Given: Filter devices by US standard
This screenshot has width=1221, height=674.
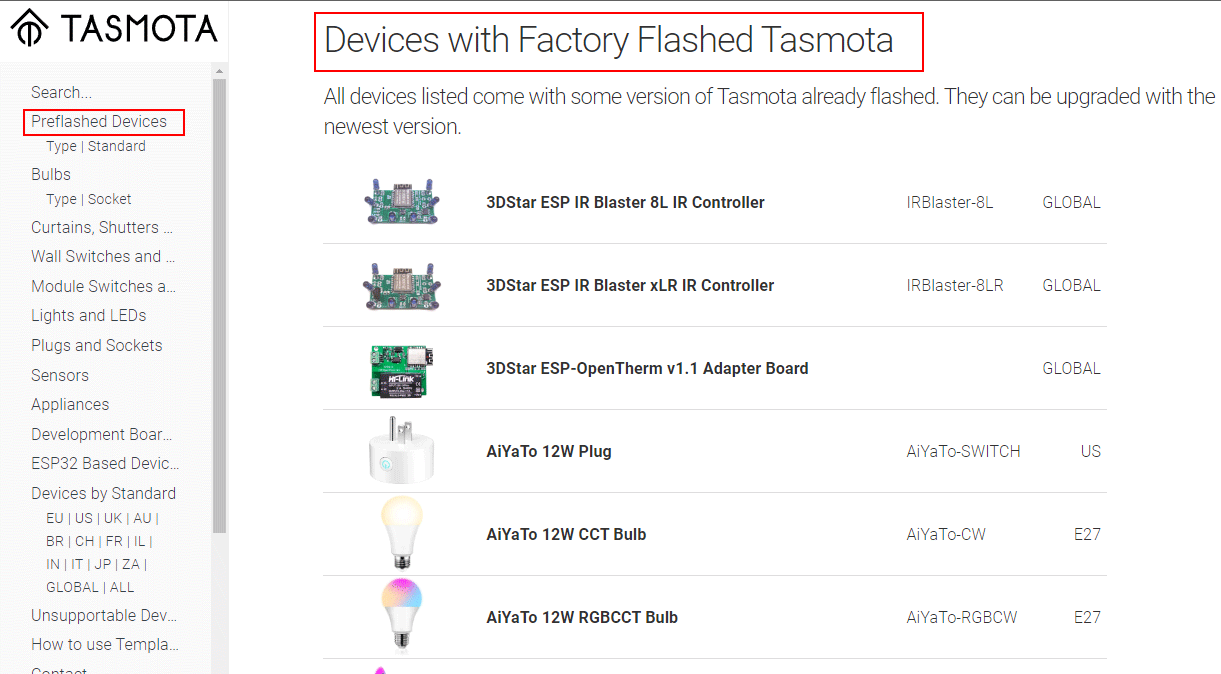Looking at the screenshot, I should click(x=84, y=518).
